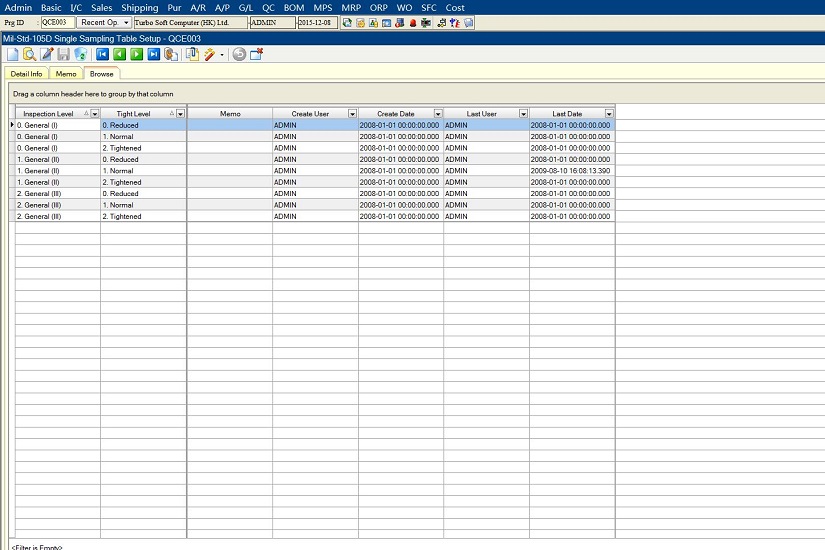Click the last light blue top toolbar icon
Screen dimensions: 825x550
[468, 23]
